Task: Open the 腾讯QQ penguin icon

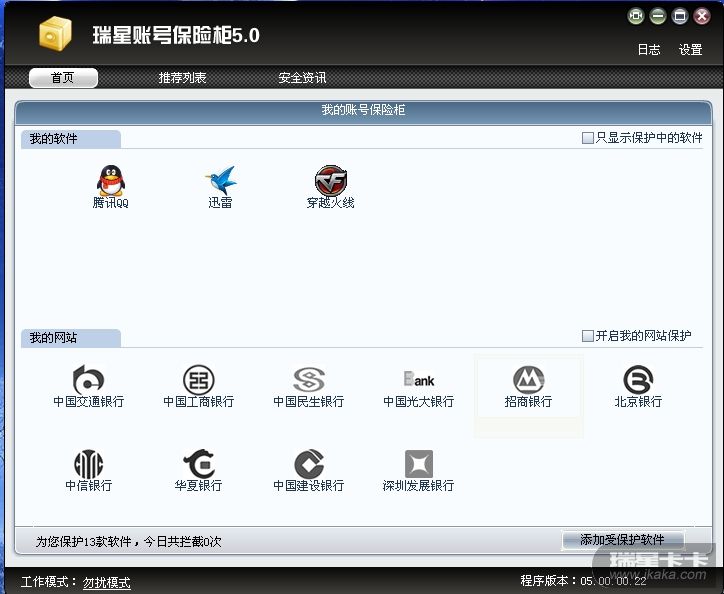Action: click(111, 181)
